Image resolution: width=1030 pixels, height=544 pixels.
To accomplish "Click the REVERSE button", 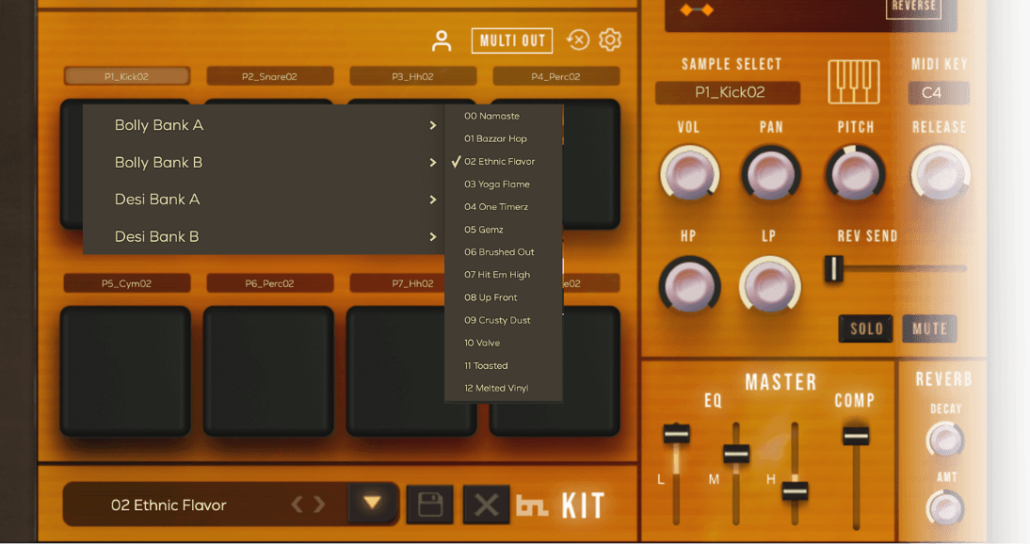I will 914,6.
